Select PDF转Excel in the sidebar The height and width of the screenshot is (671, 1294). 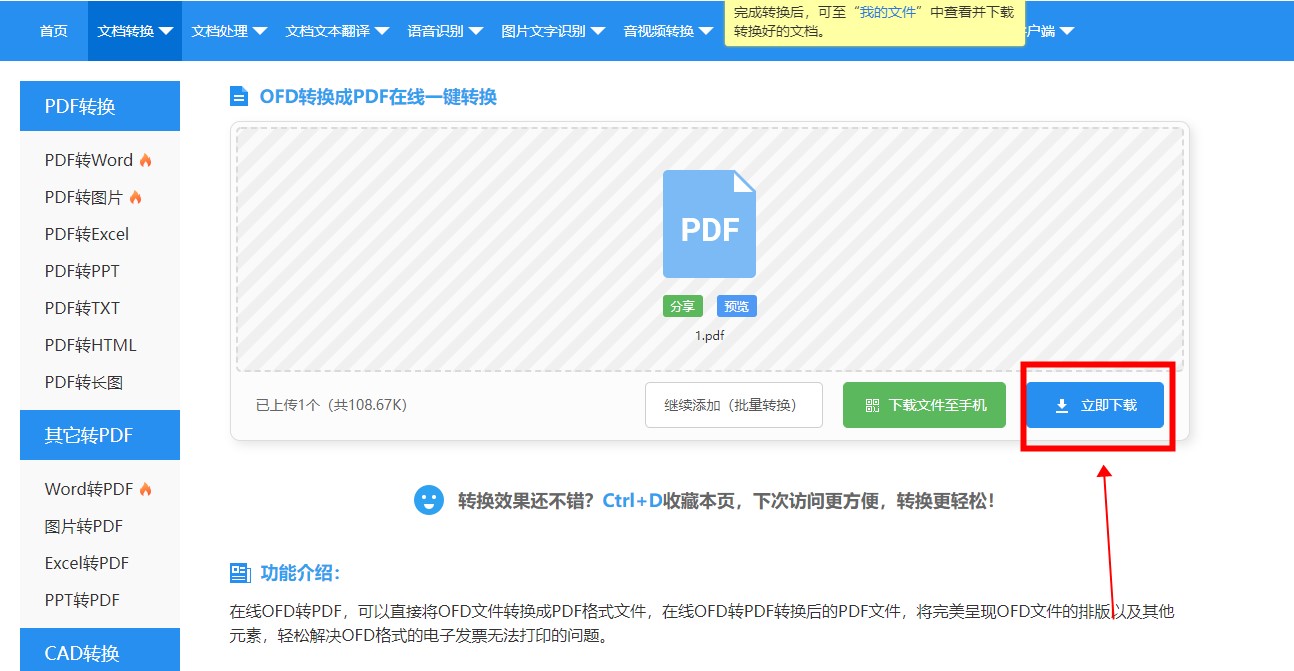point(87,234)
